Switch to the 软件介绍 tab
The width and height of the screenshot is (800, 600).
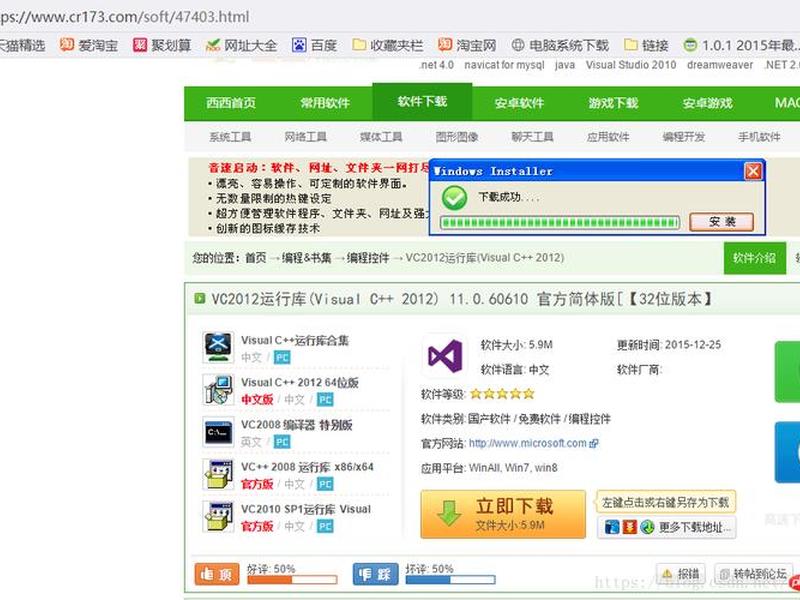point(755,258)
